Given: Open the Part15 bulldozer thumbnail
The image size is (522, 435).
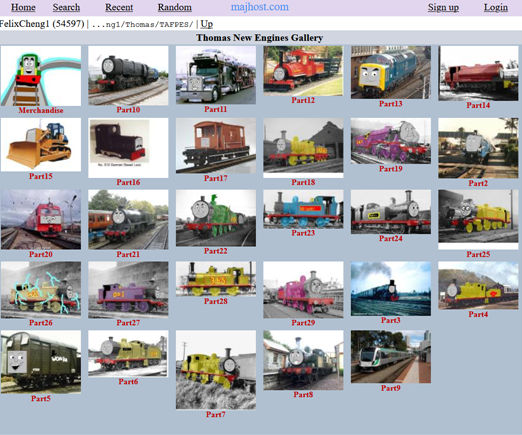Looking at the screenshot, I should coord(41,145).
